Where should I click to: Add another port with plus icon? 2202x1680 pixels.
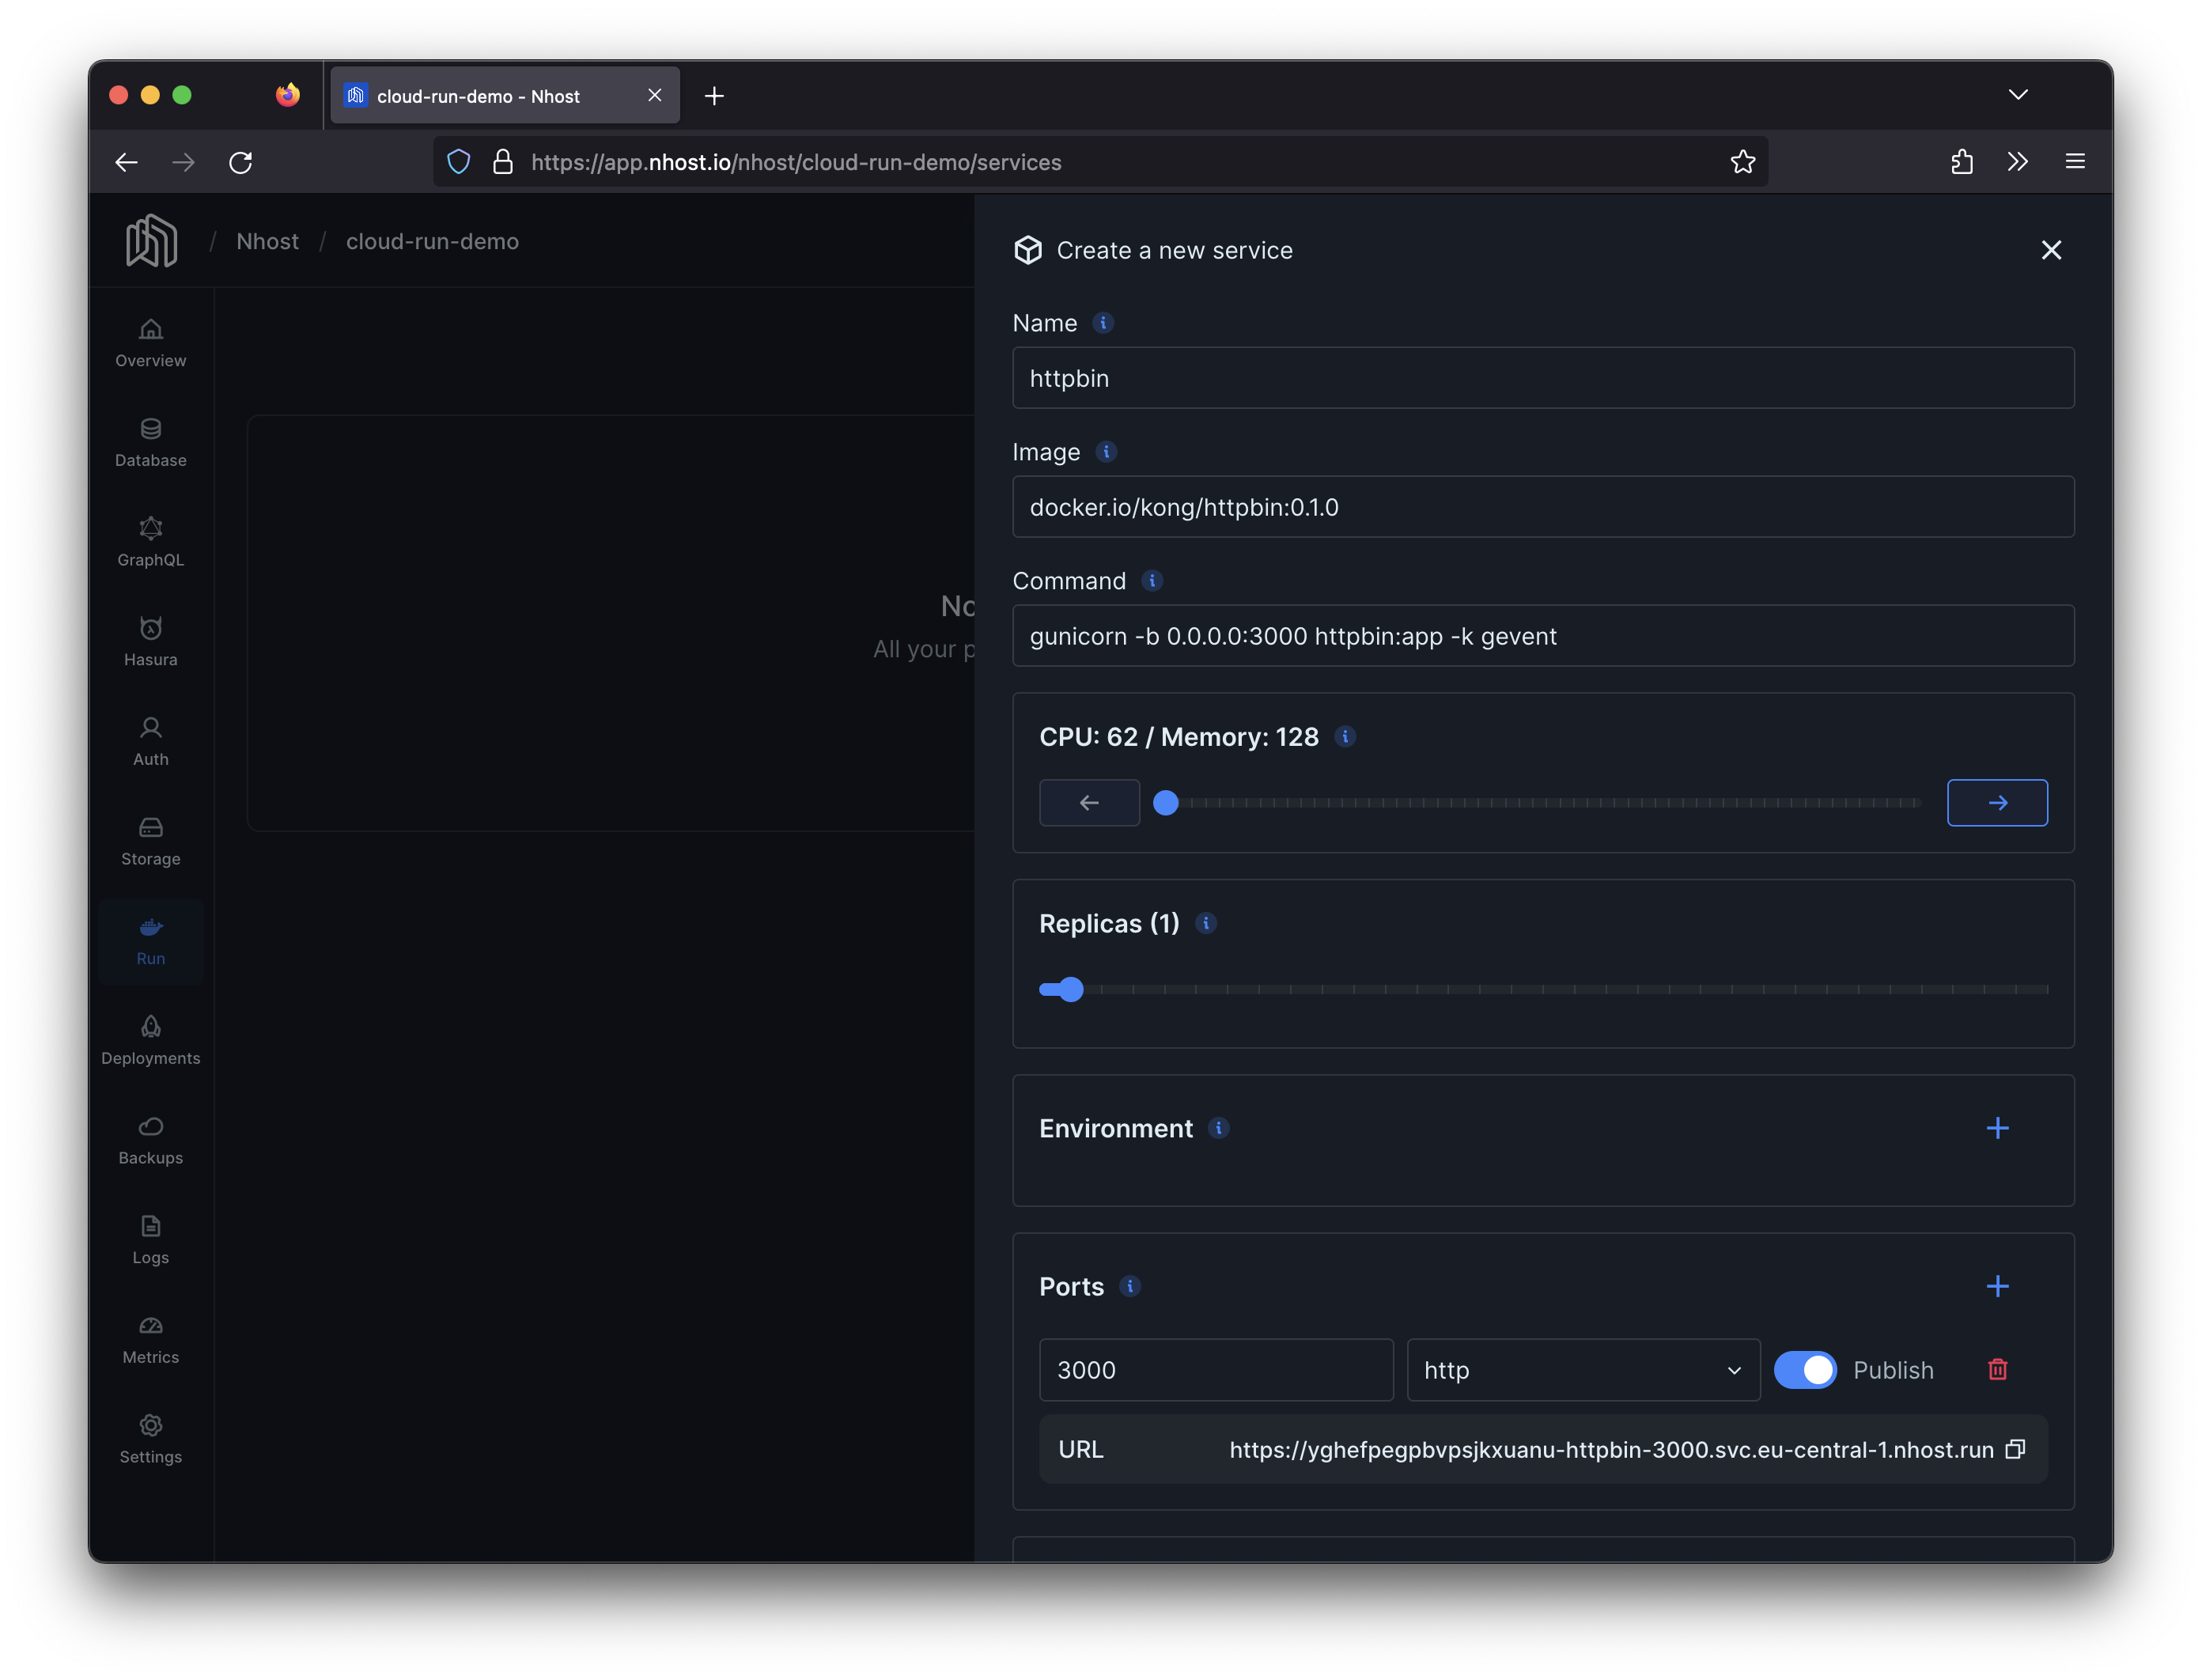(x=1997, y=1286)
